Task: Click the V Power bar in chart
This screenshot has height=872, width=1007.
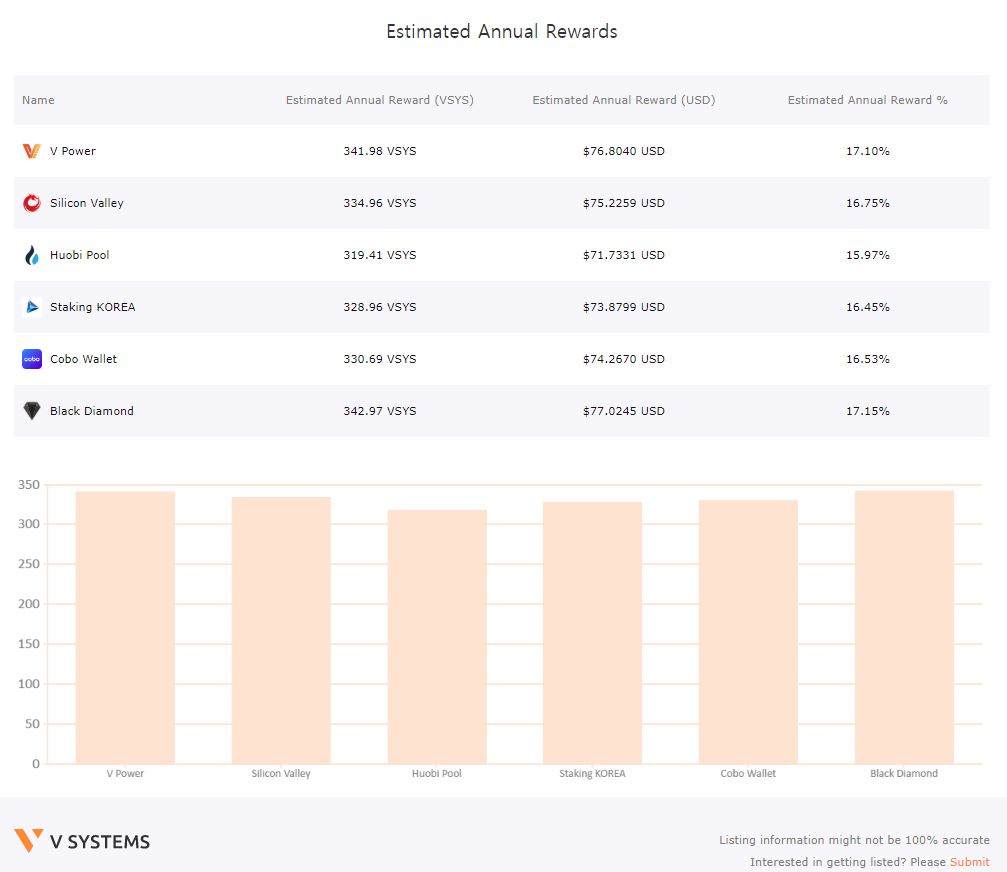Action: click(125, 627)
